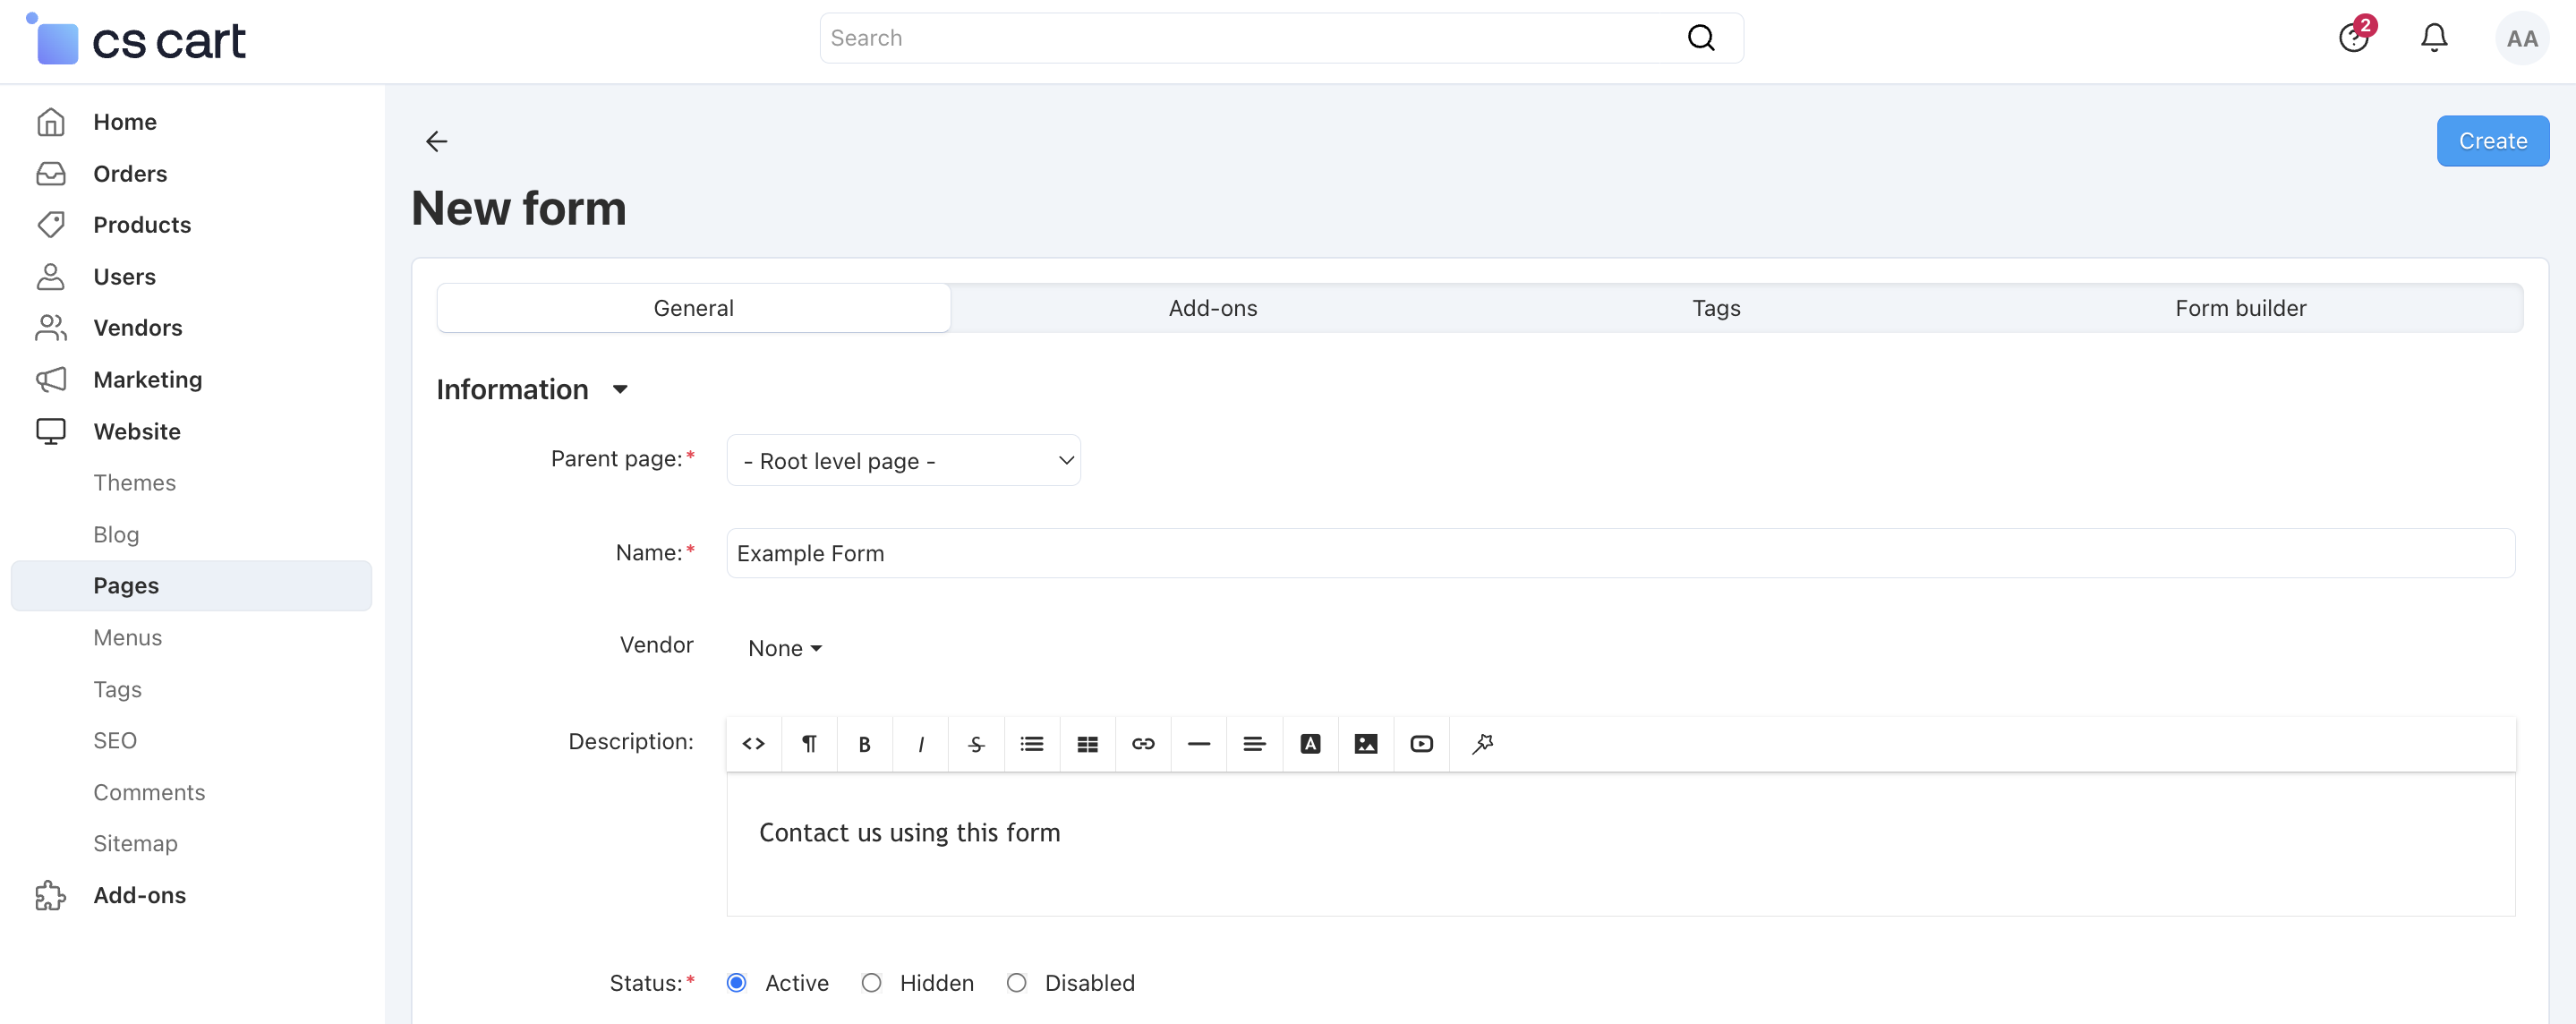Click the Marketing megaphone icon
Screen dimensions: 2576x1024
[x=51, y=380]
